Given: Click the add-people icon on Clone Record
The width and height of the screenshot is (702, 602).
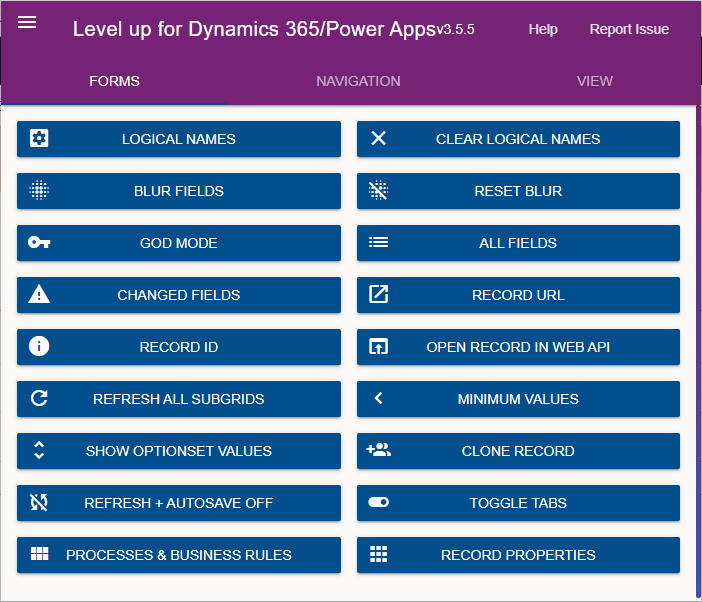Looking at the screenshot, I should pyautogui.click(x=378, y=449).
